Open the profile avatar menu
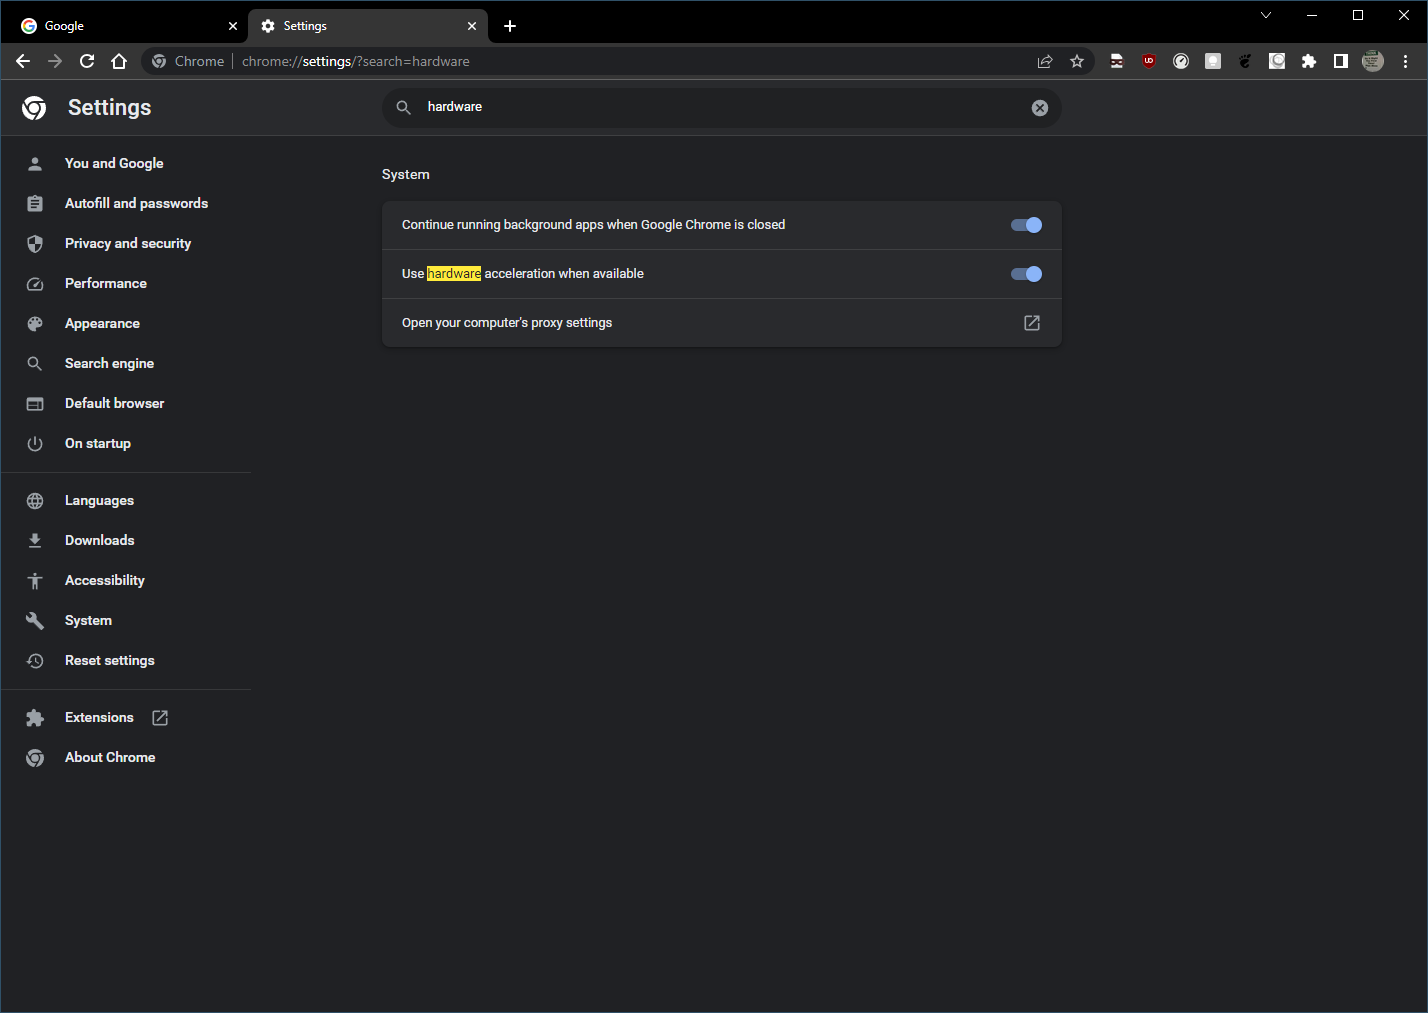Screen dimensions: 1428x1013 1373,61
